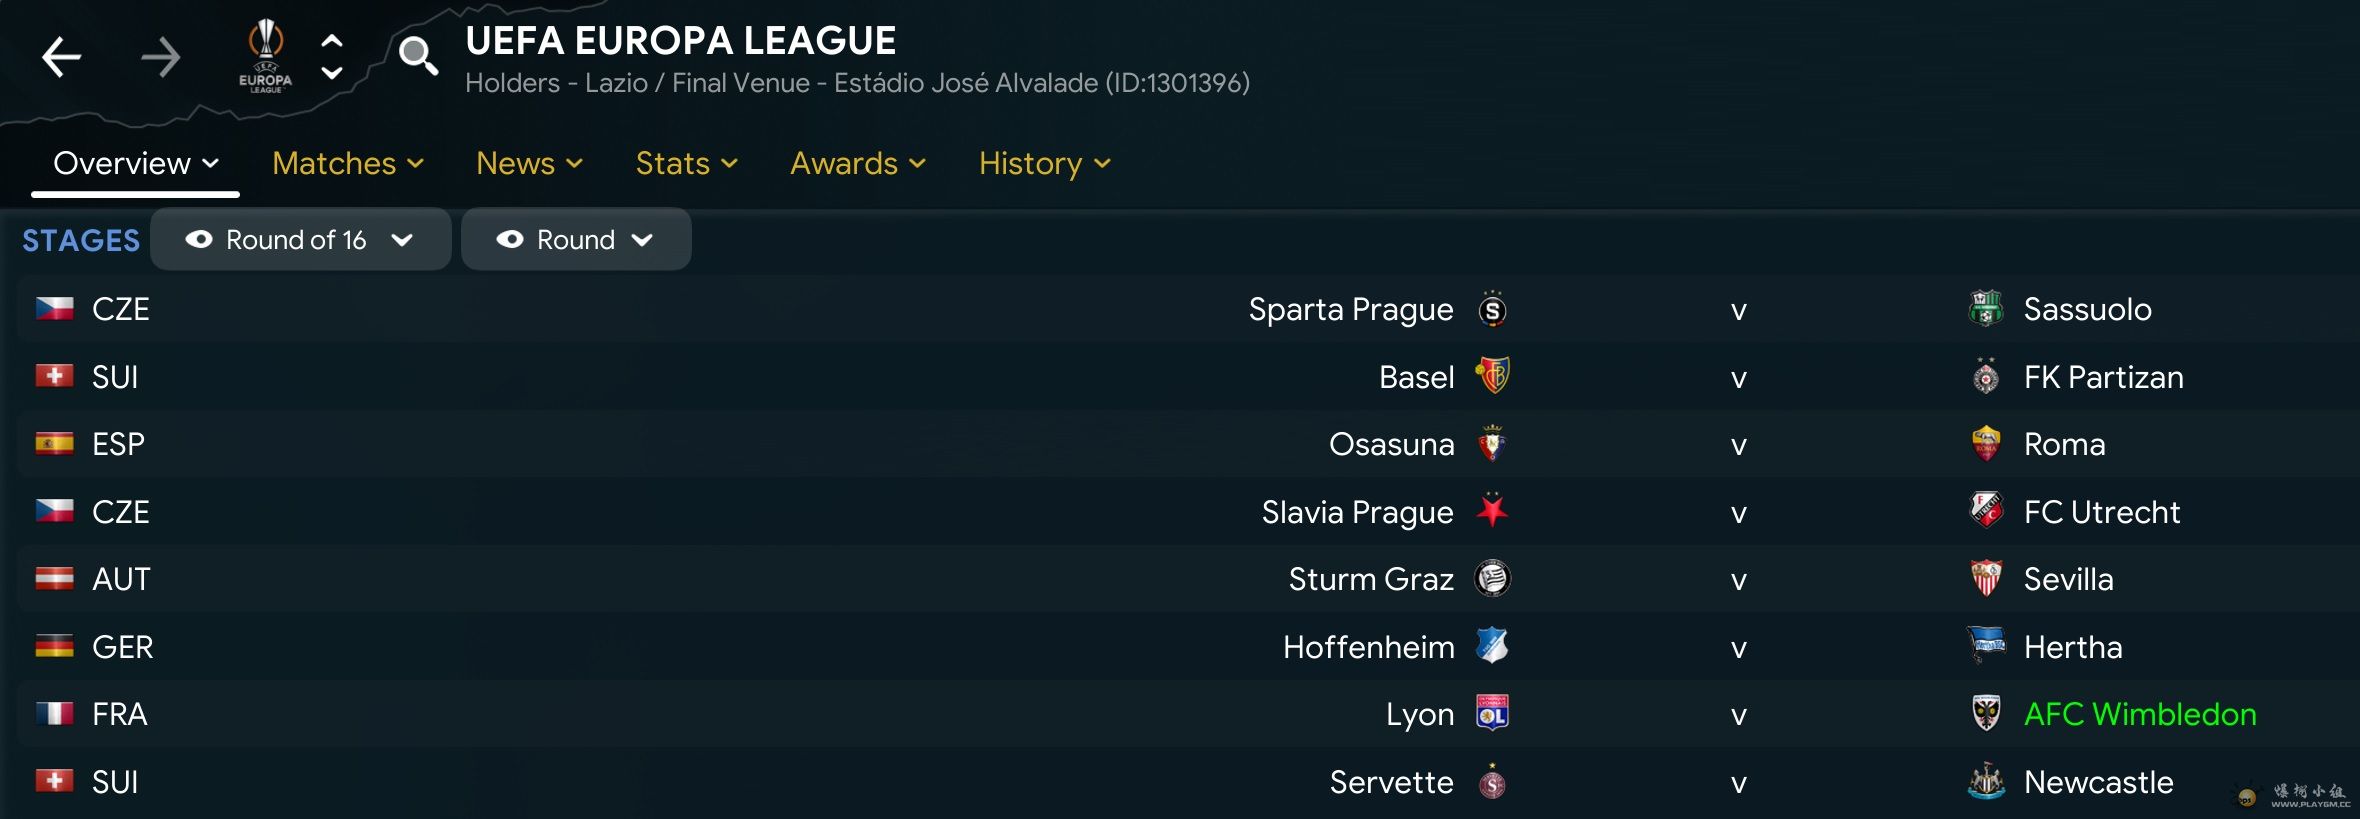Open the AFC Wimbledon team link

pyautogui.click(x=2139, y=714)
